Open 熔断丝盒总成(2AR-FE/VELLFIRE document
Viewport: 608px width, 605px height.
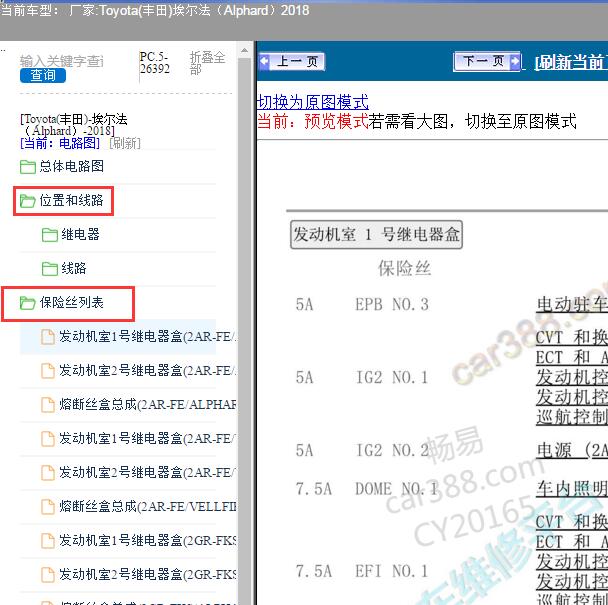pyautogui.click(x=147, y=506)
